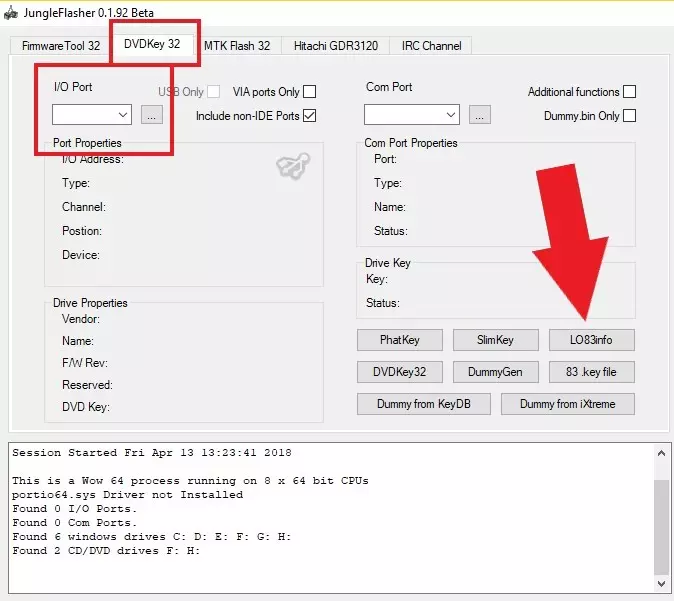This screenshot has height=601, width=674.
Task: Click the 83 .key file button
Action: click(x=591, y=372)
